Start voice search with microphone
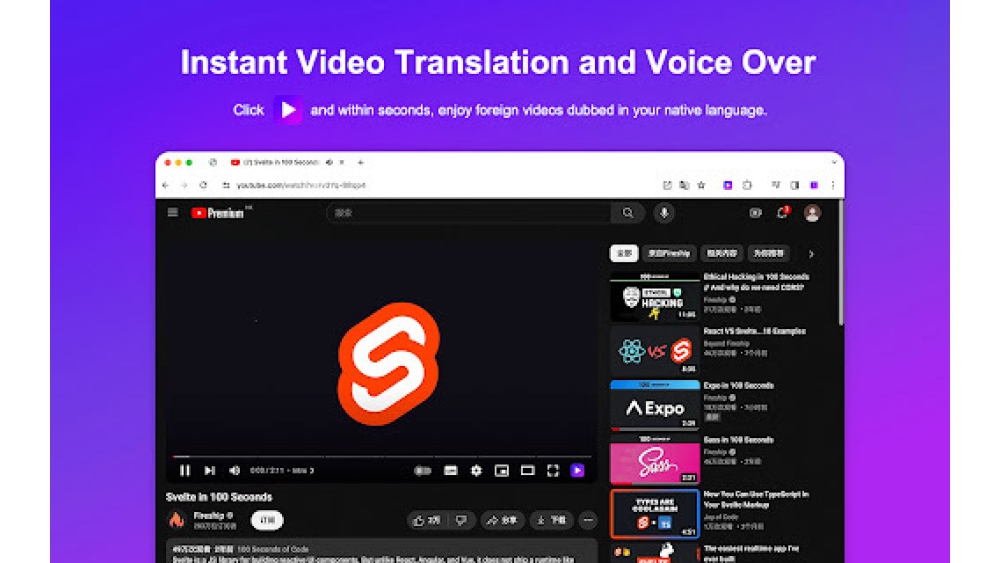 click(664, 213)
